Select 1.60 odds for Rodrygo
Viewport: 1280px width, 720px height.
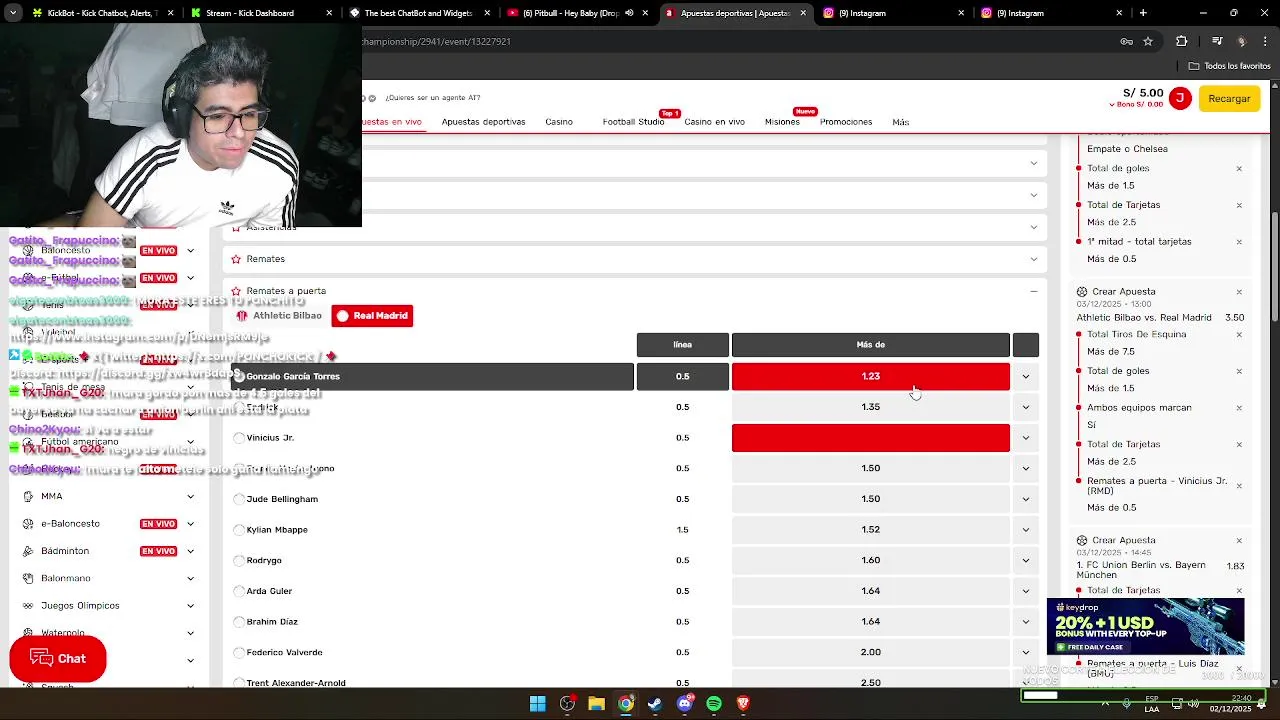[870, 560]
